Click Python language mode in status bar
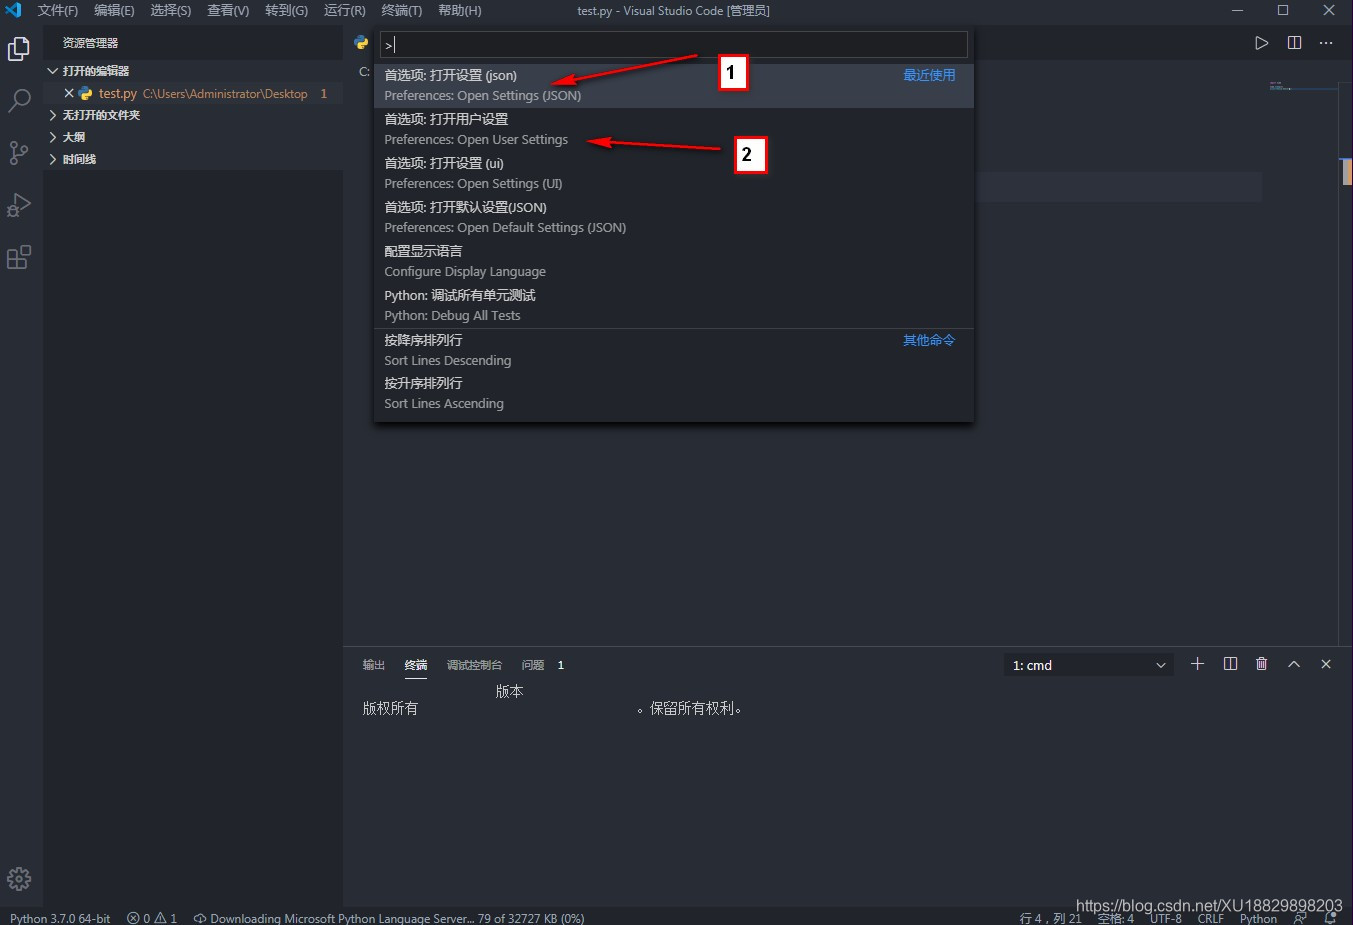The height and width of the screenshot is (925, 1353). [x=1258, y=918]
